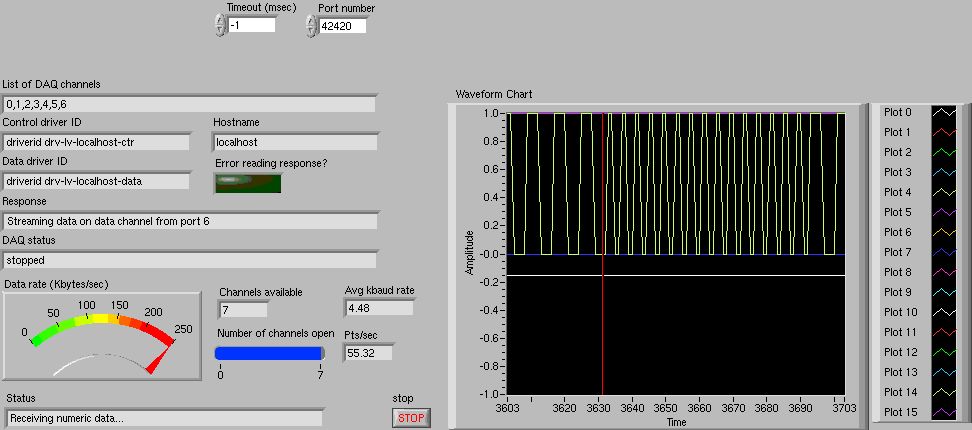Click the Control driver ID field
972x430 pixels.
pyautogui.click(x=96, y=143)
